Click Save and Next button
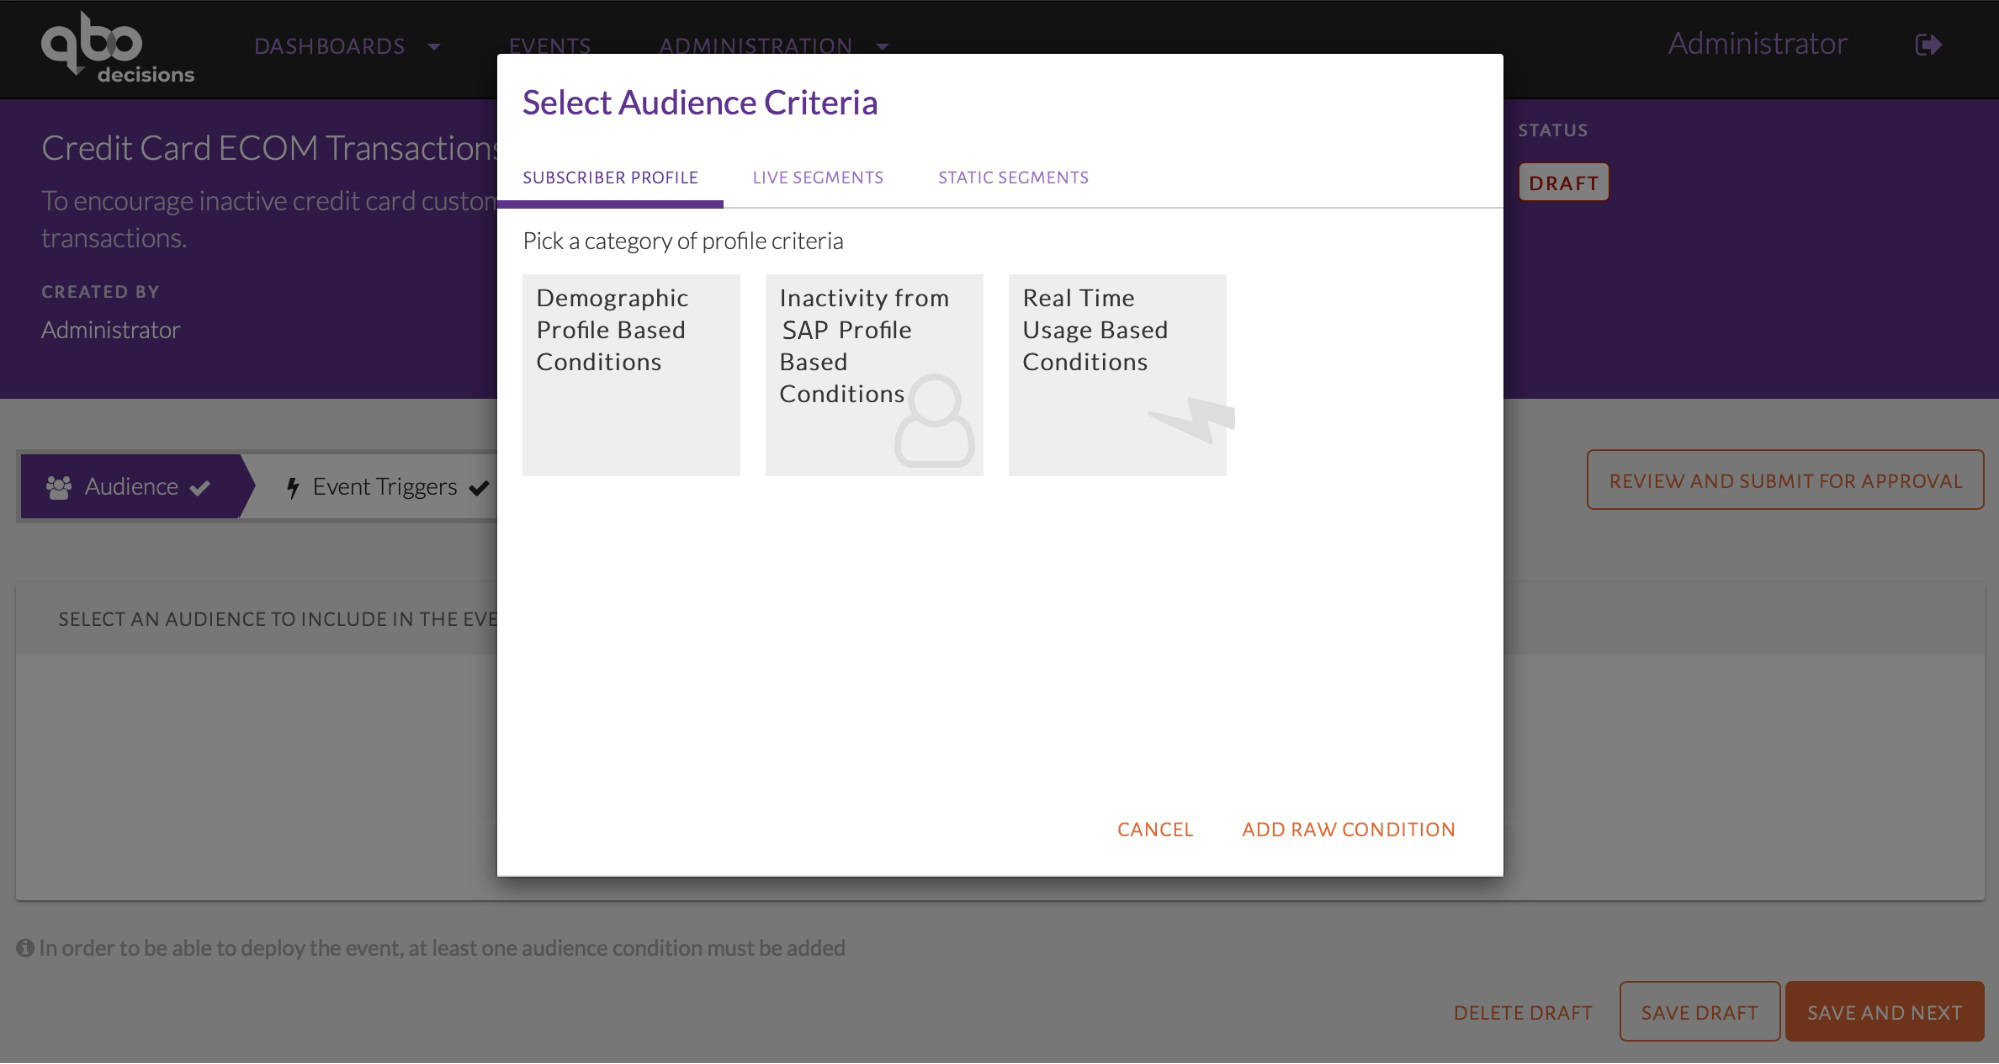Viewport: 1999px width, 1064px height. click(1884, 1013)
